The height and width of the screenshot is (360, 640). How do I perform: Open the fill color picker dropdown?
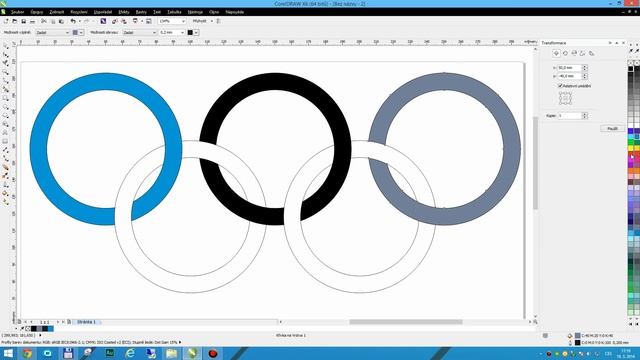coord(81,32)
